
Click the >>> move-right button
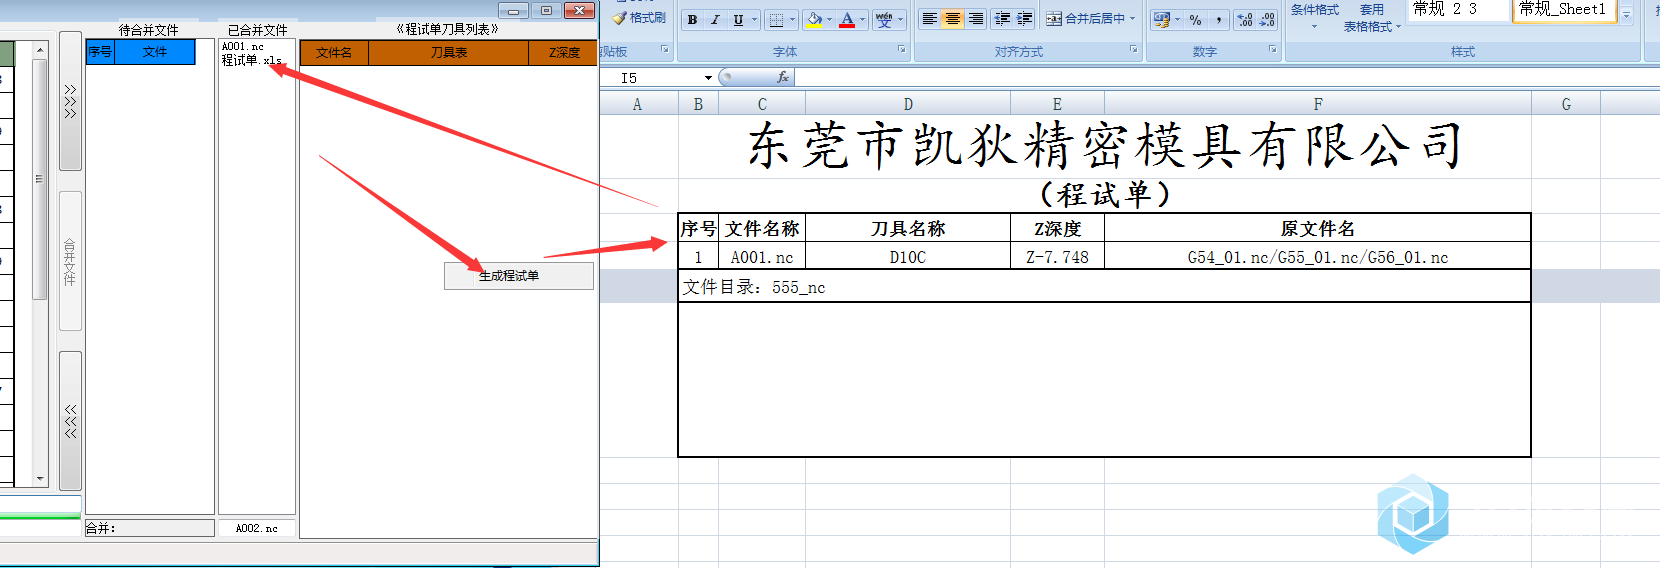click(70, 101)
